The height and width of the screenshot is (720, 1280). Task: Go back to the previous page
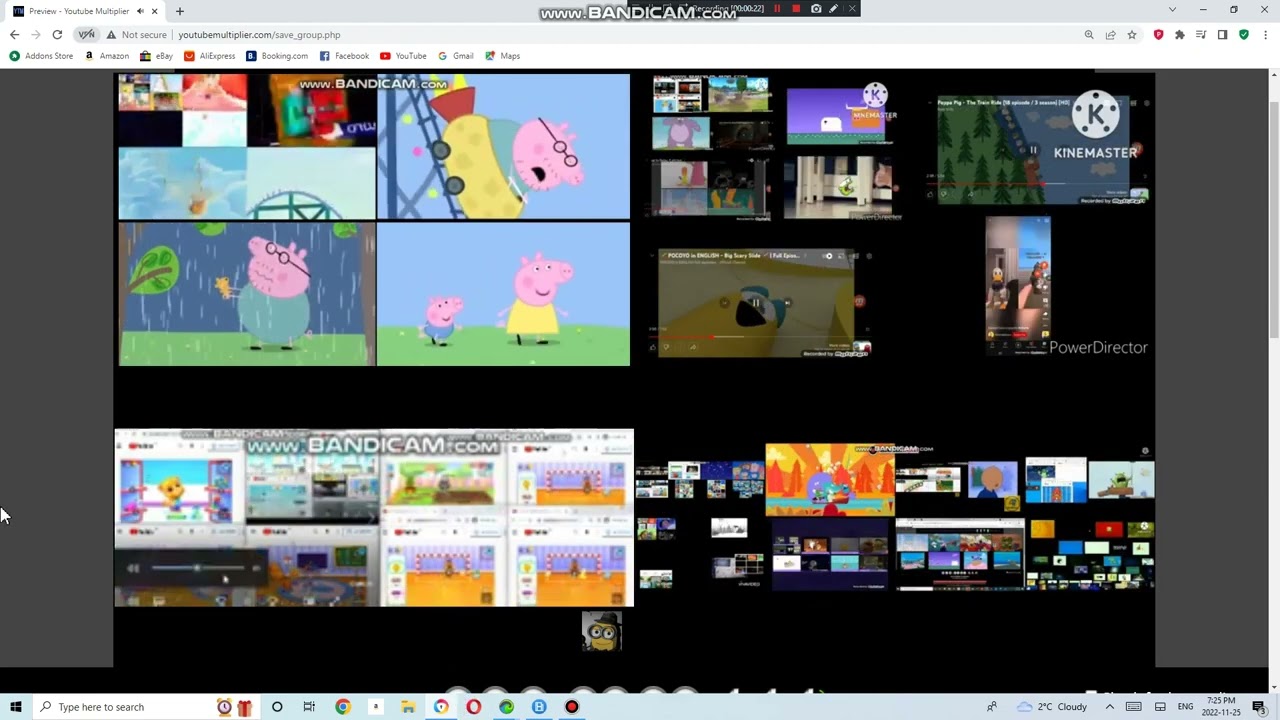pos(14,35)
